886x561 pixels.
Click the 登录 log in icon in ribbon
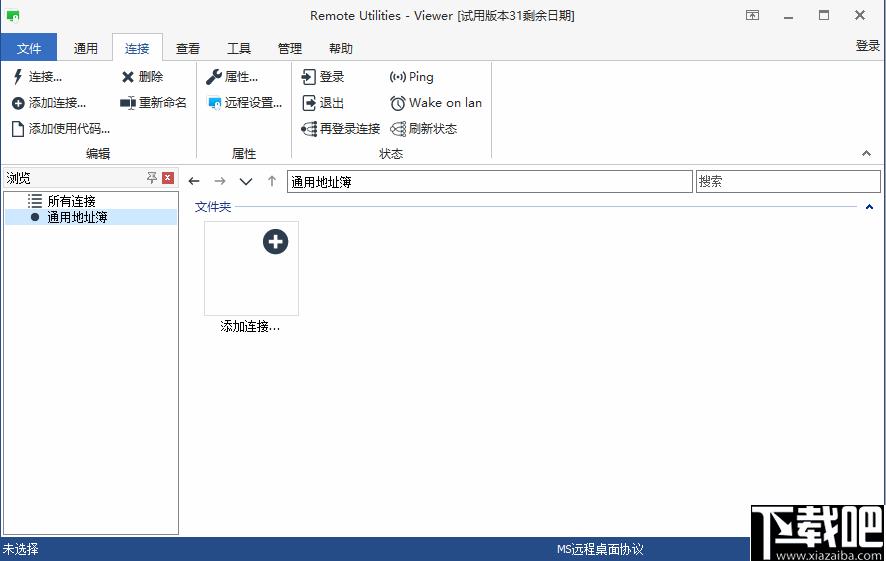(309, 77)
